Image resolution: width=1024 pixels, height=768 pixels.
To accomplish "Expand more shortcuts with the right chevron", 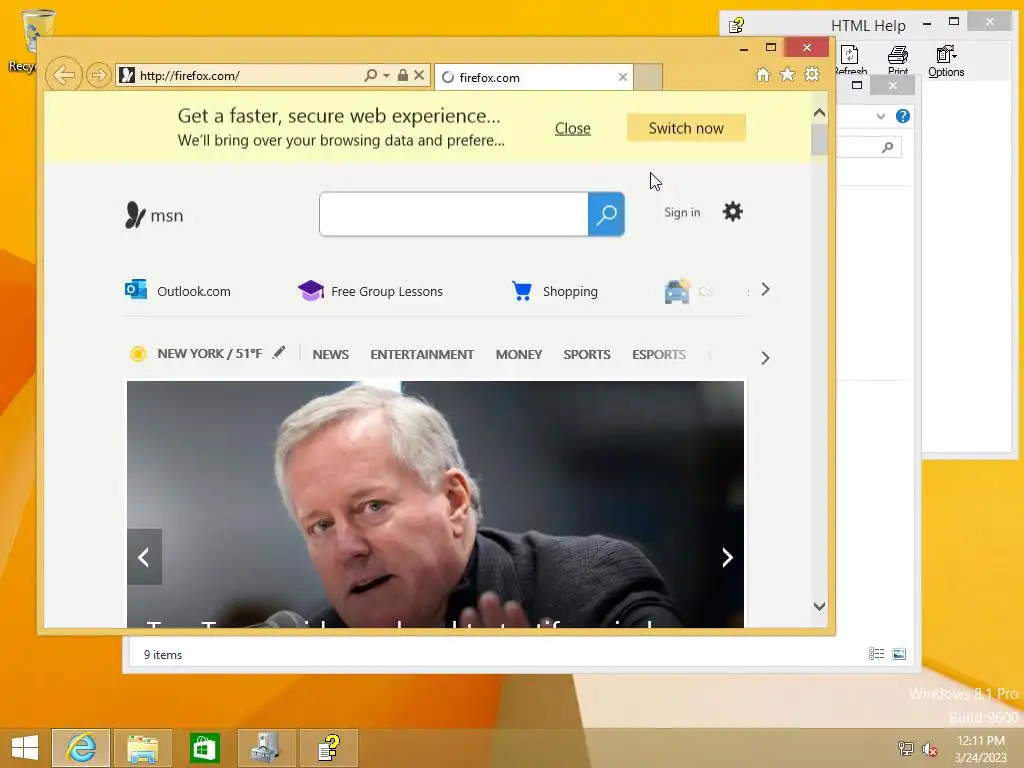I will (765, 289).
